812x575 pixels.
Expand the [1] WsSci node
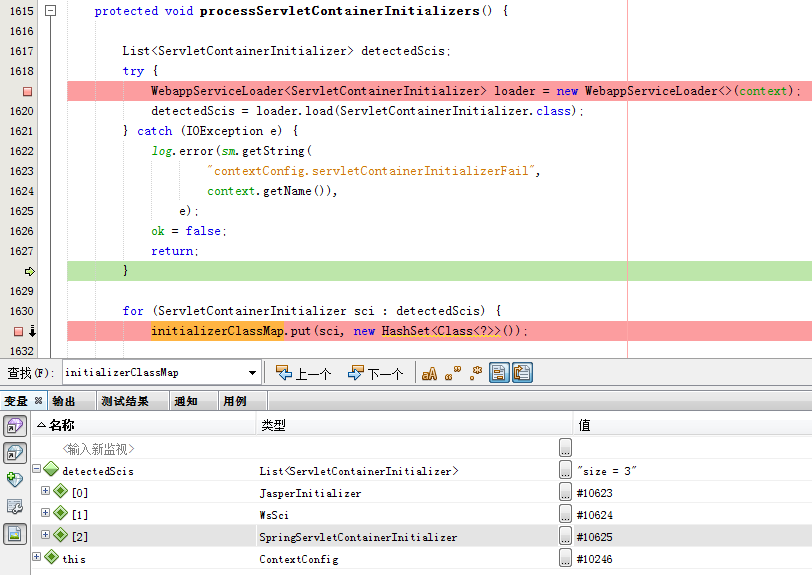click(46, 512)
